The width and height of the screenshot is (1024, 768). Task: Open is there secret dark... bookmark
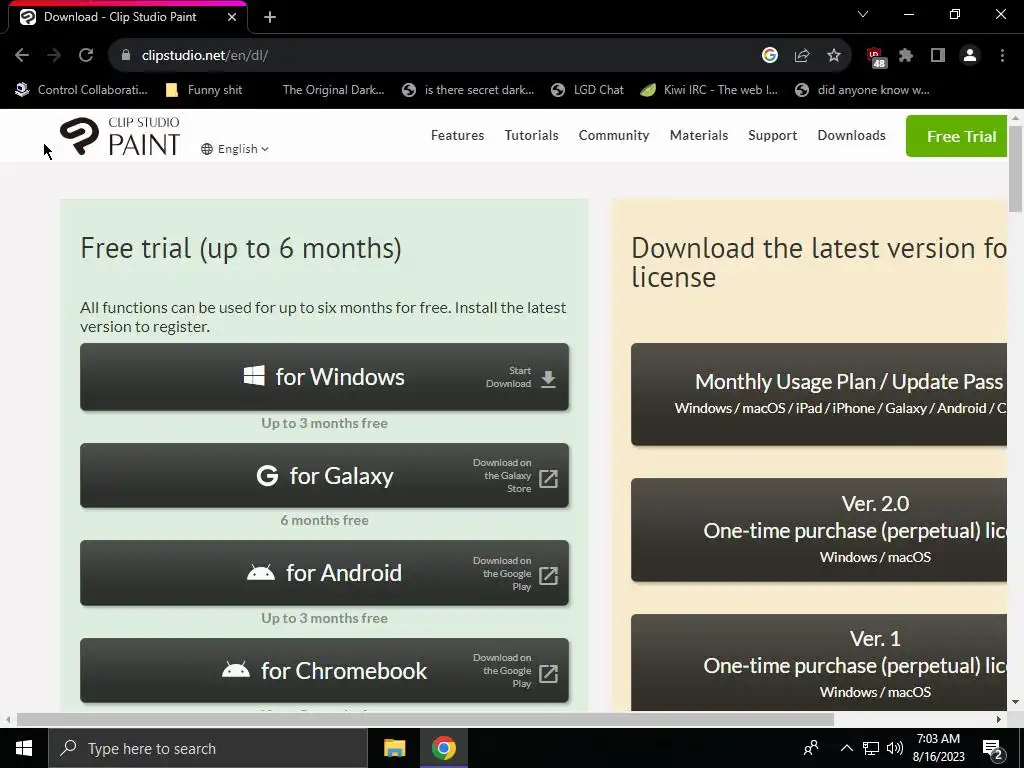pyautogui.click(x=468, y=90)
